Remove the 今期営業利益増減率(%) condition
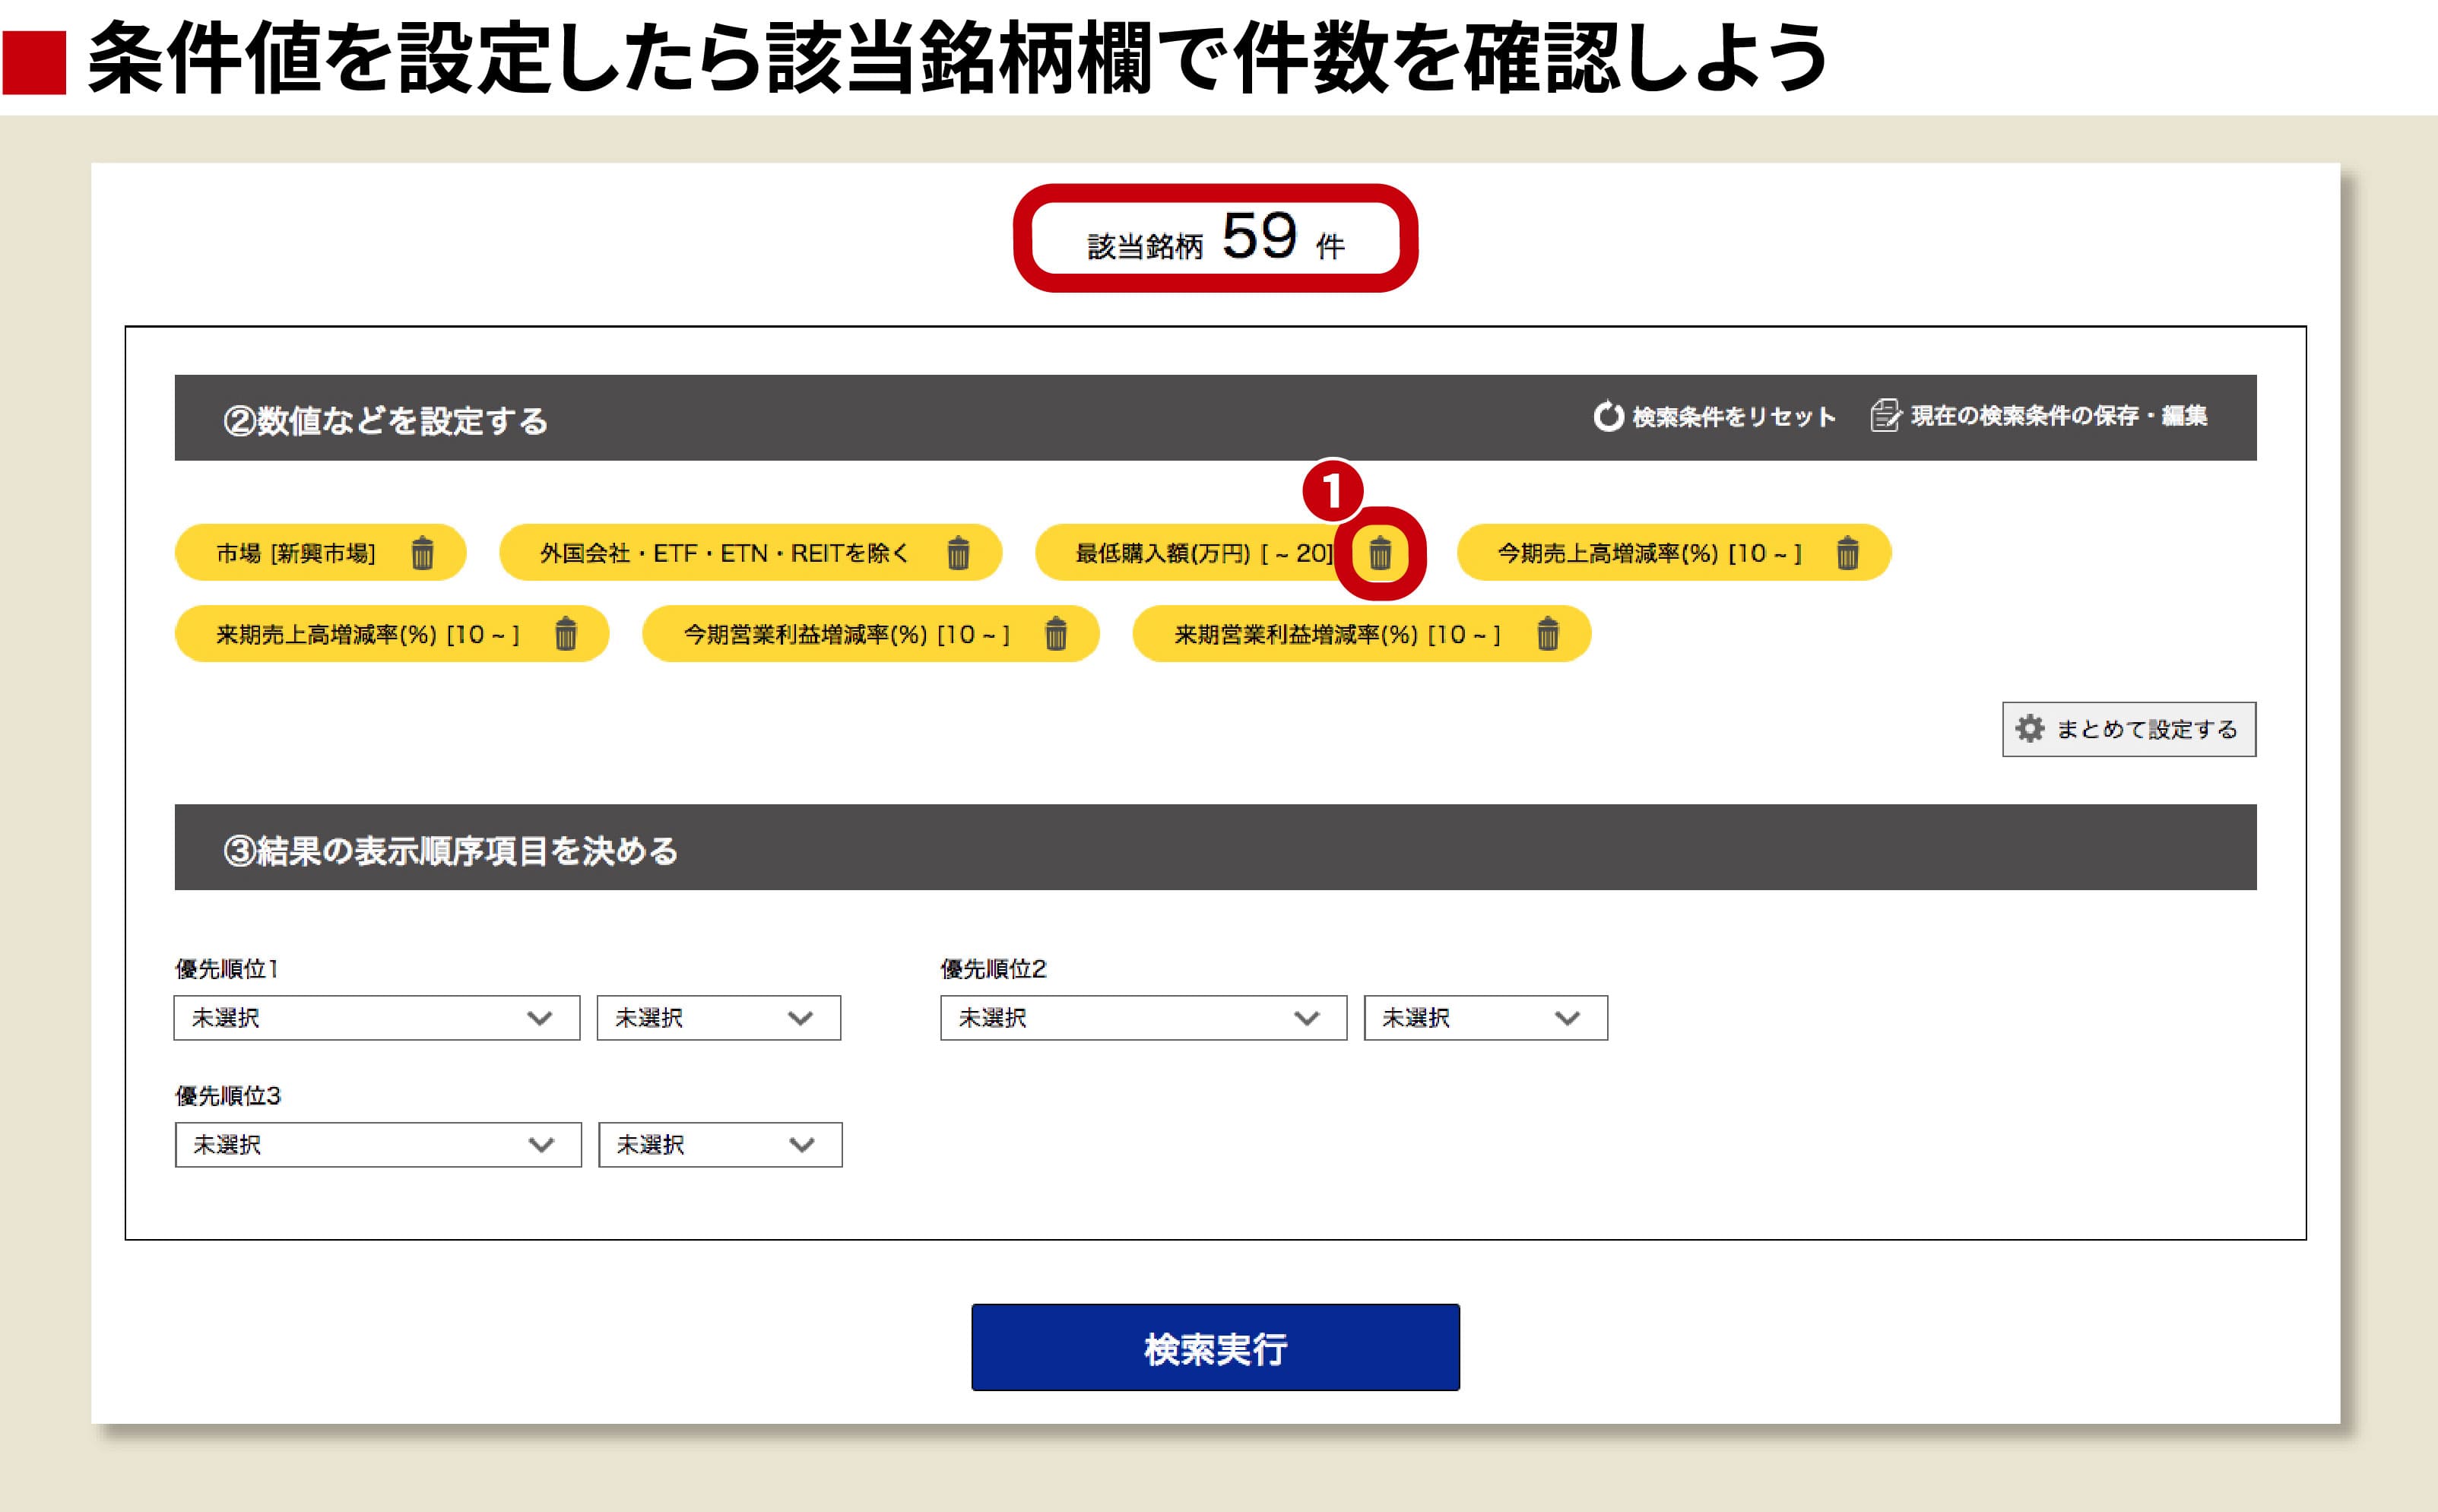 click(x=1056, y=633)
